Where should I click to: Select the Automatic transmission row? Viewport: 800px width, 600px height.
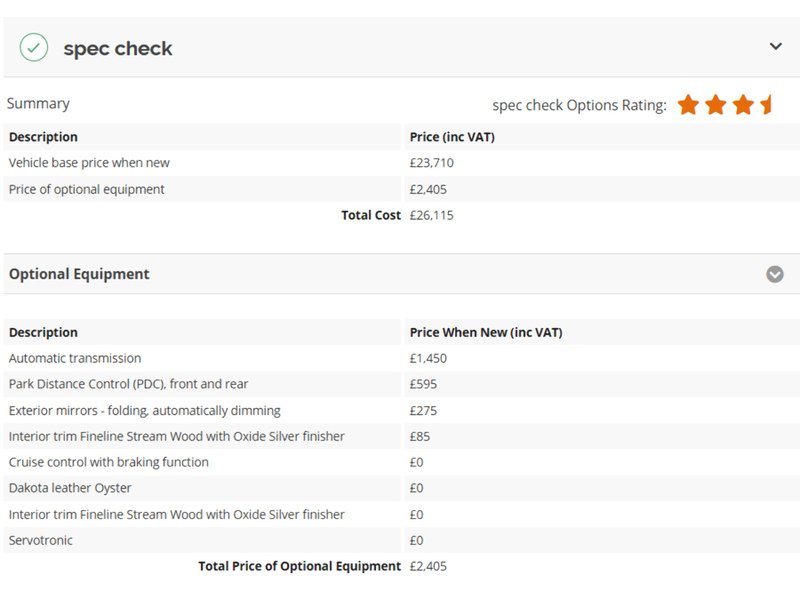(402, 358)
